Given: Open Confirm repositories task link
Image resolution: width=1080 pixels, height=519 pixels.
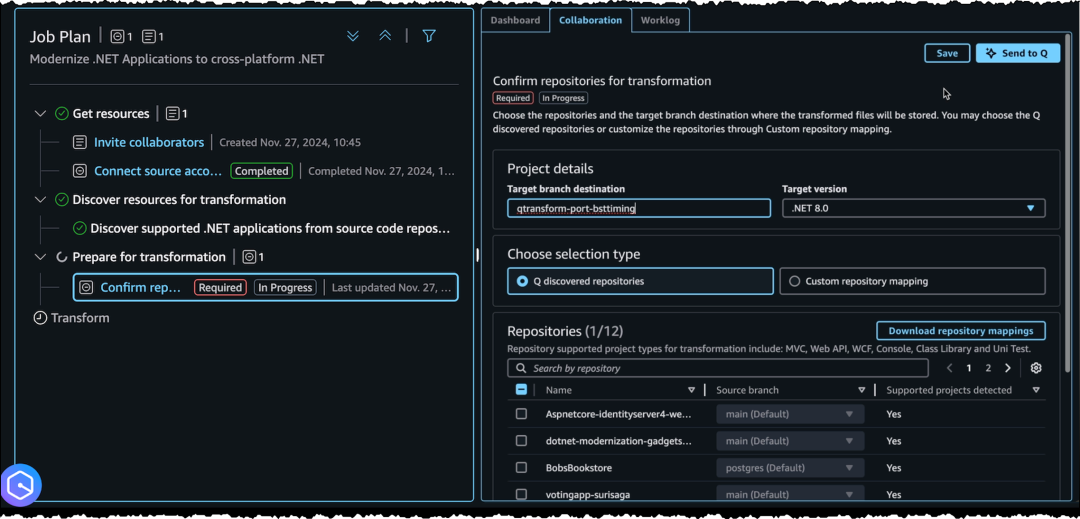Looking at the screenshot, I should click(141, 288).
